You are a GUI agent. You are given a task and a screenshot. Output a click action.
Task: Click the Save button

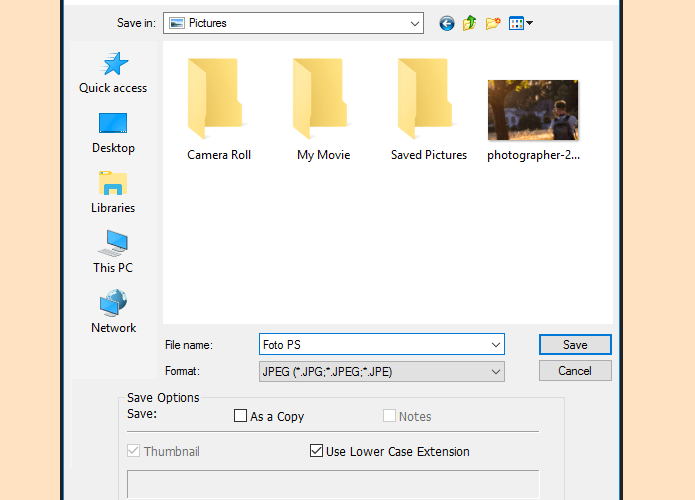(x=575, y=344)
